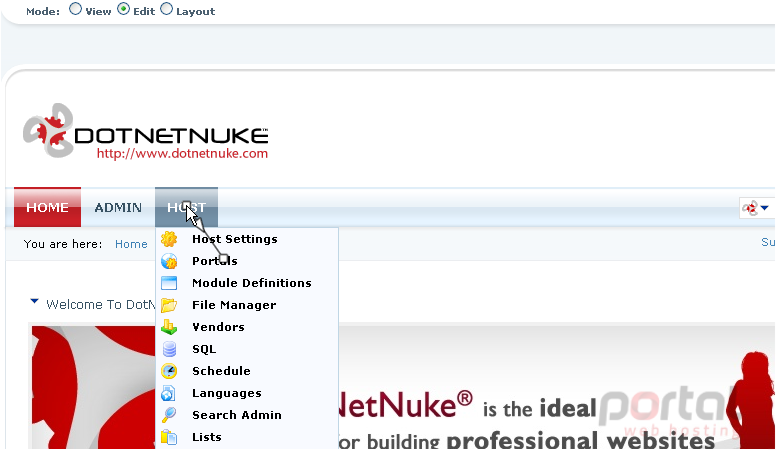776x450 pixels.
Task: Select the Edit mode radio button
Action: [x=123, y=9]
